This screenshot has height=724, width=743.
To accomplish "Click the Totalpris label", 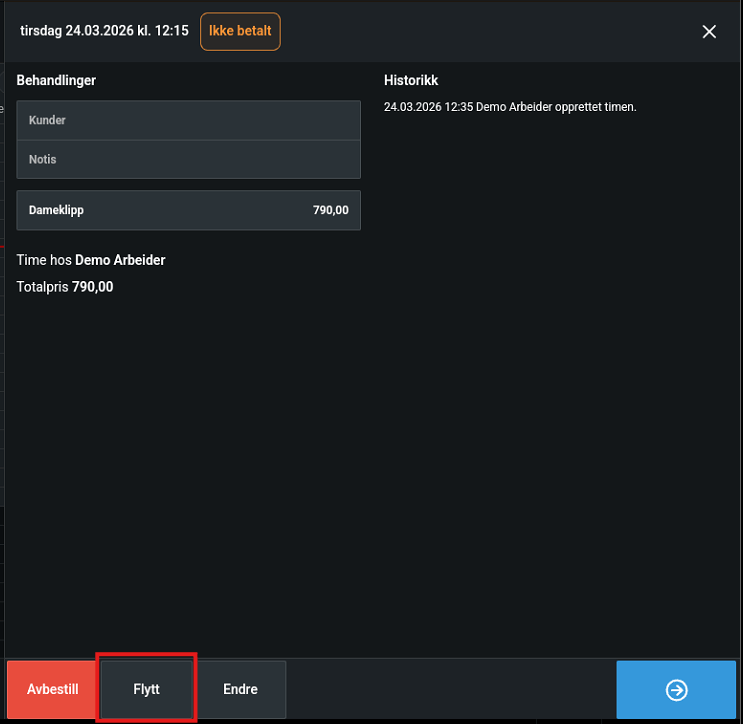I will tap(42, 288).
